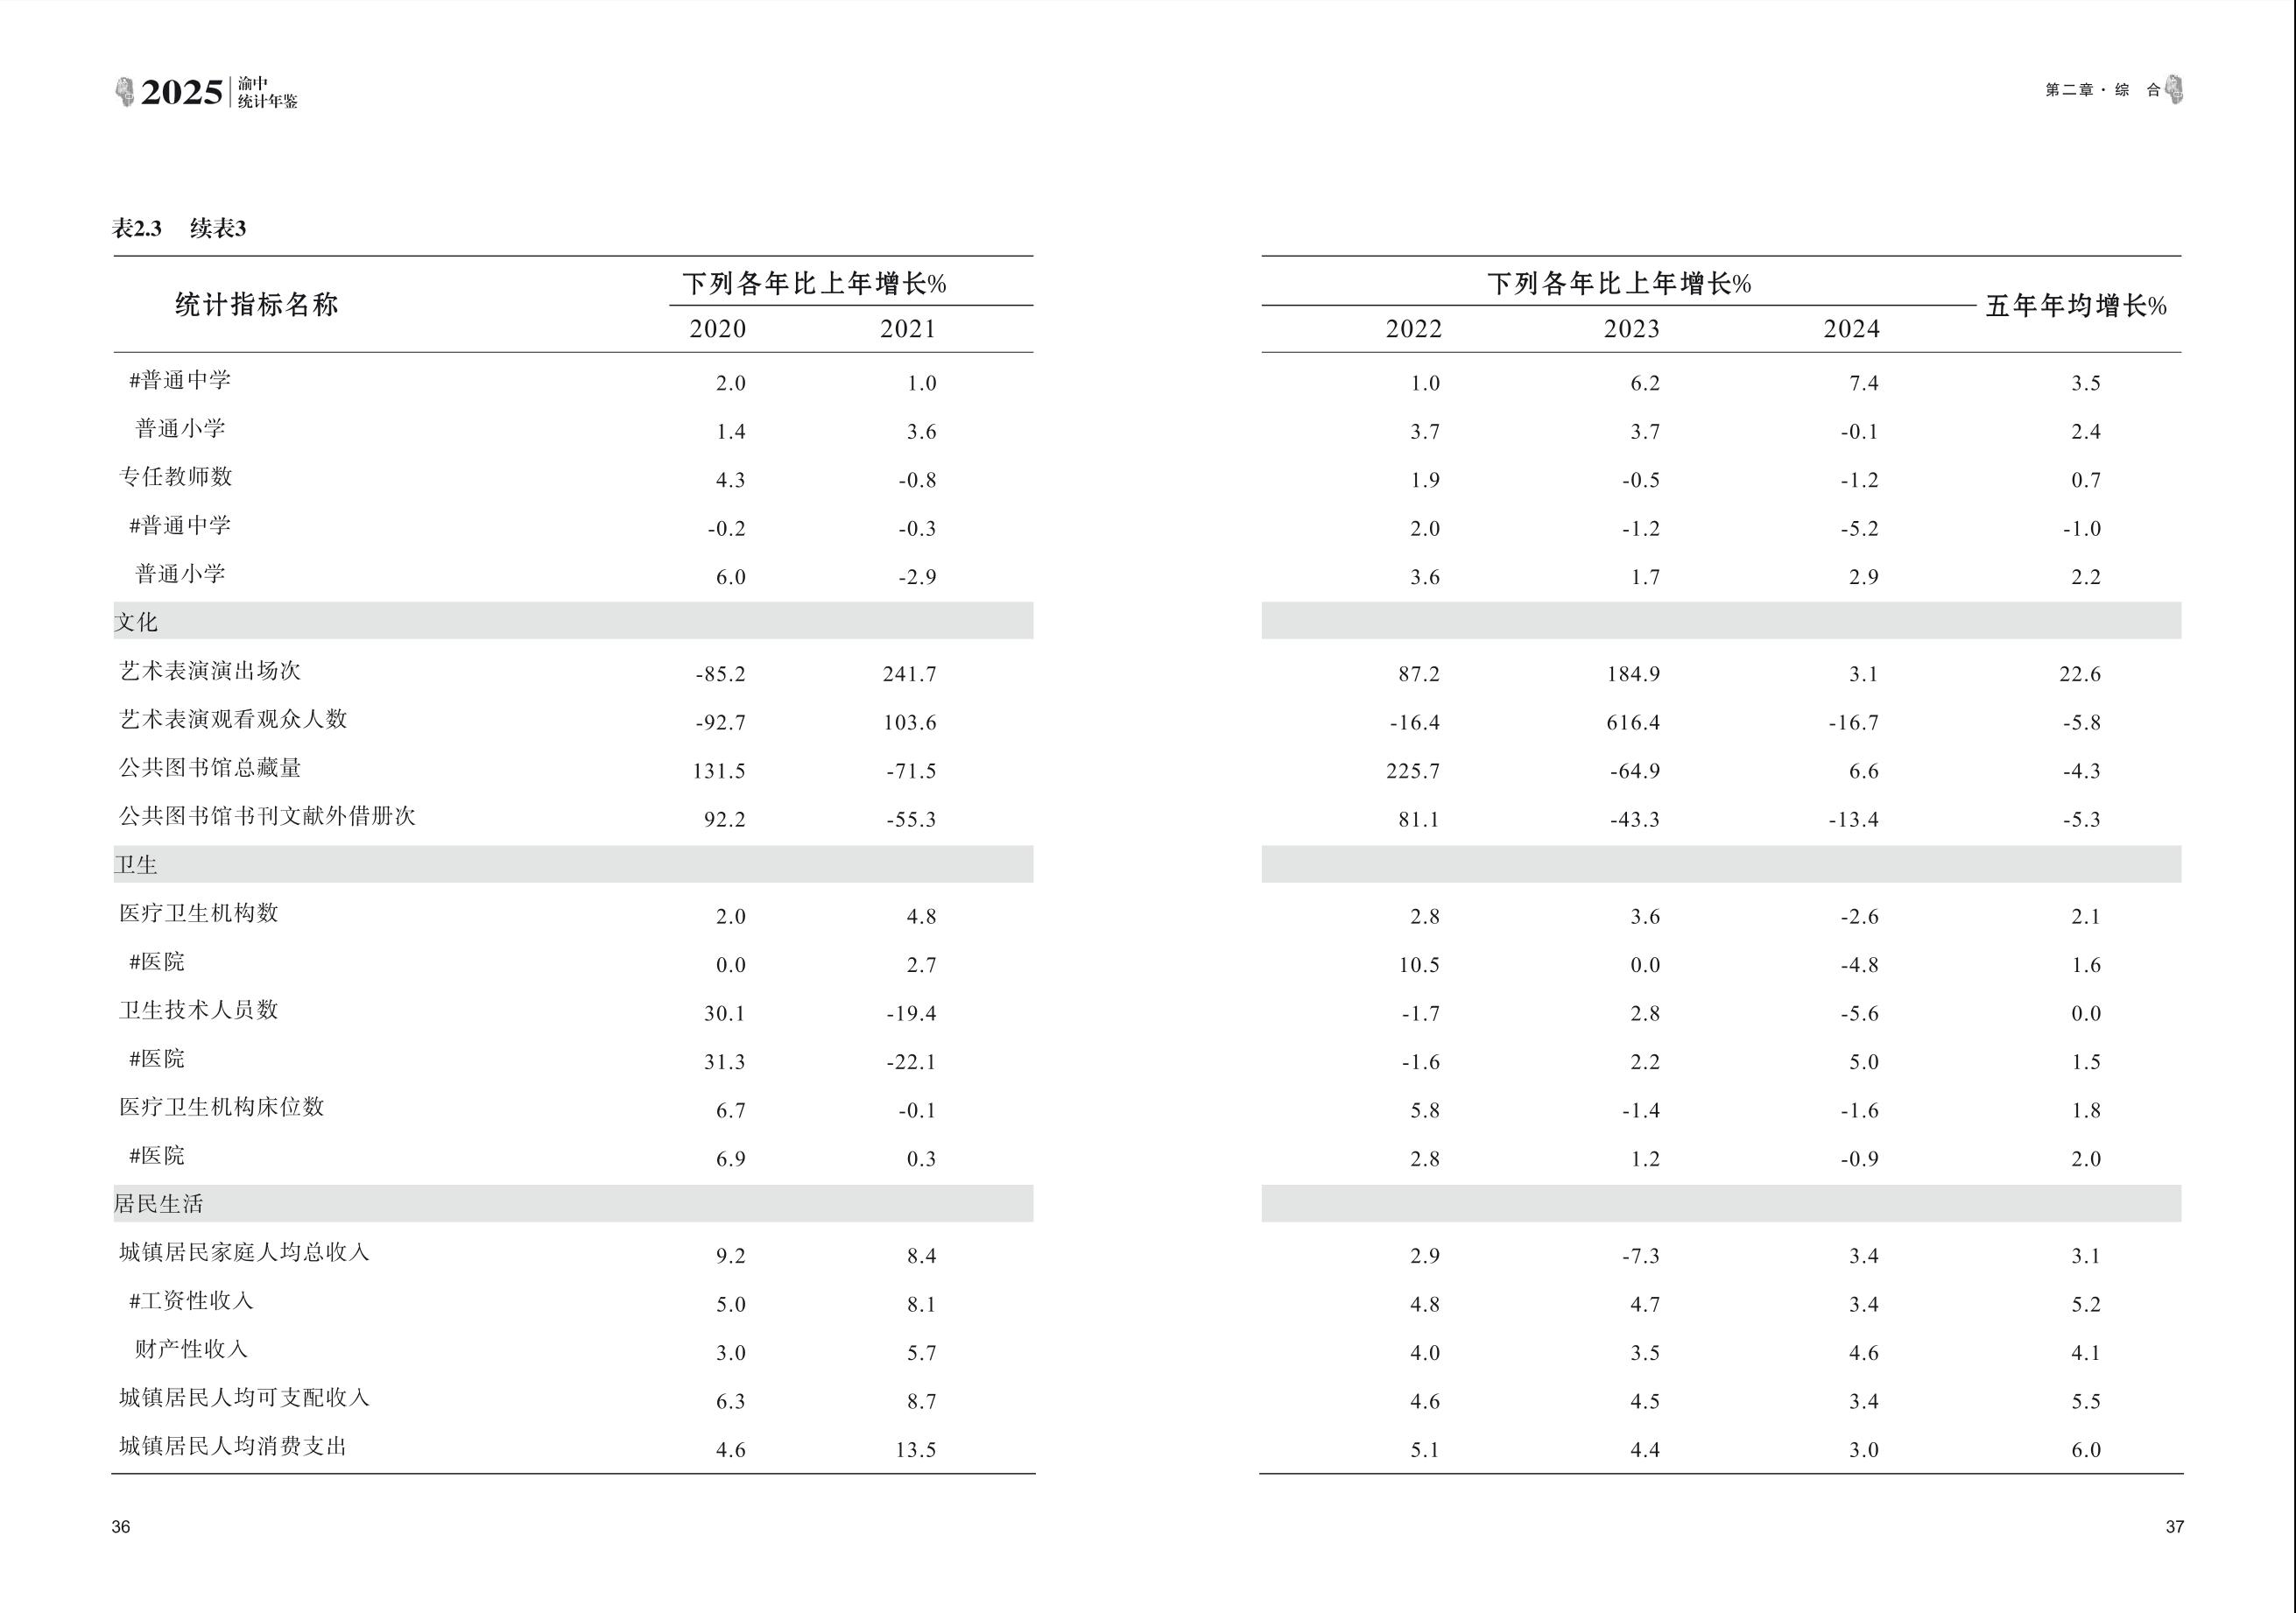
Task: Click the large 2025 yearbook title
Action: click(182, 93)
